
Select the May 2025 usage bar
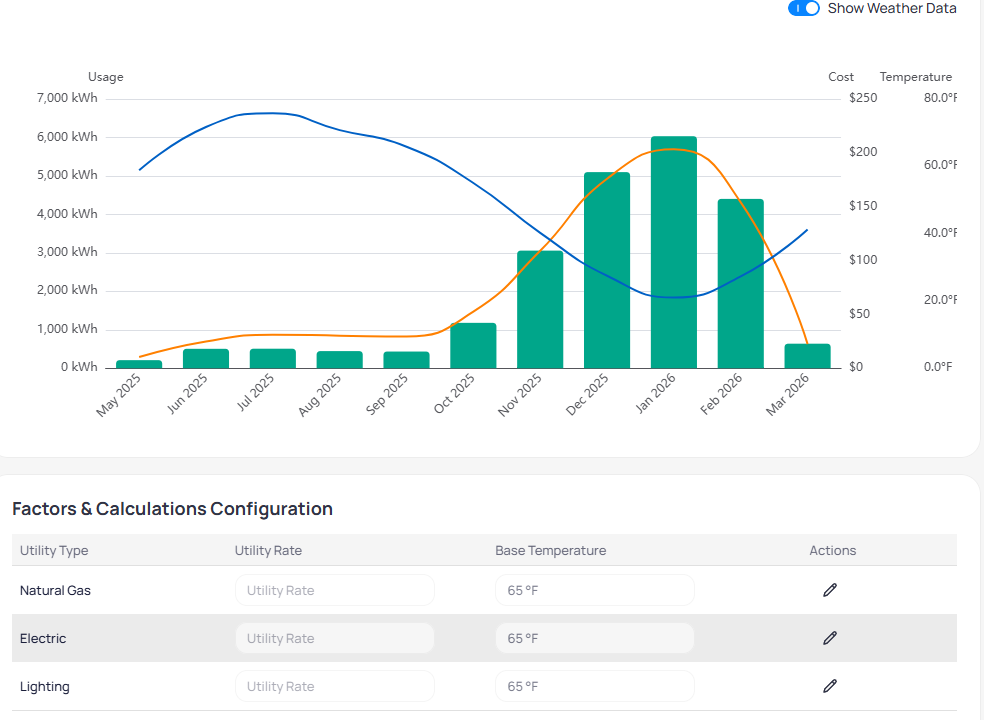click(x=139, y=364)
